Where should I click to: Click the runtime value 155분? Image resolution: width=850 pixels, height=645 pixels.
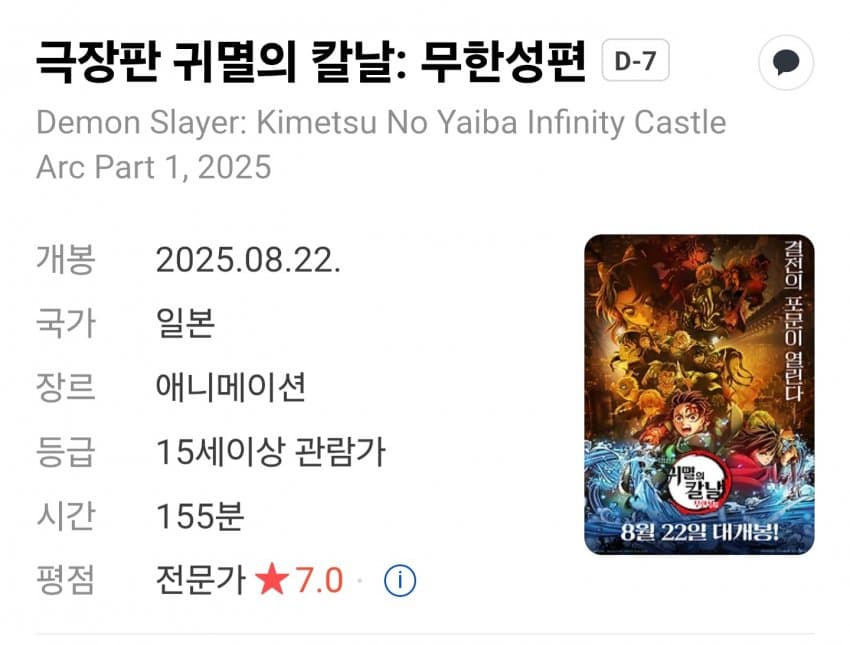(200, 515)
